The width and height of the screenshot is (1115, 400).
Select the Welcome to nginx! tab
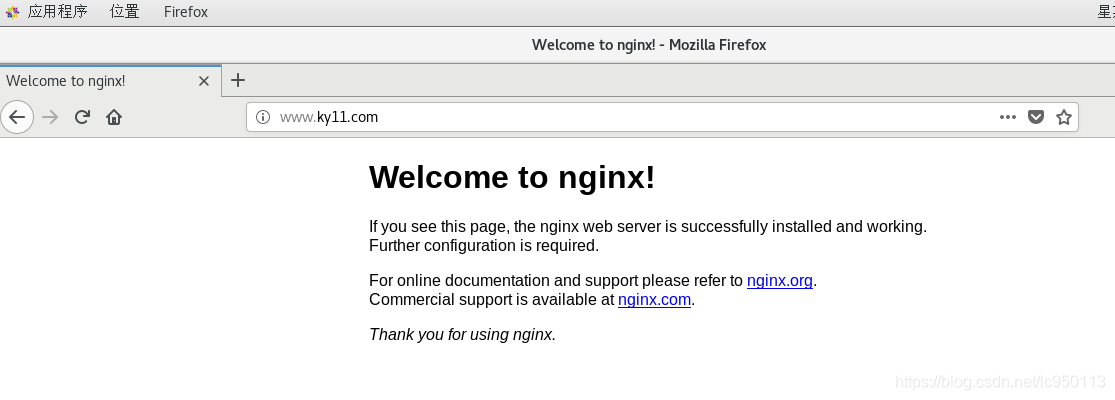pos(110,81)
